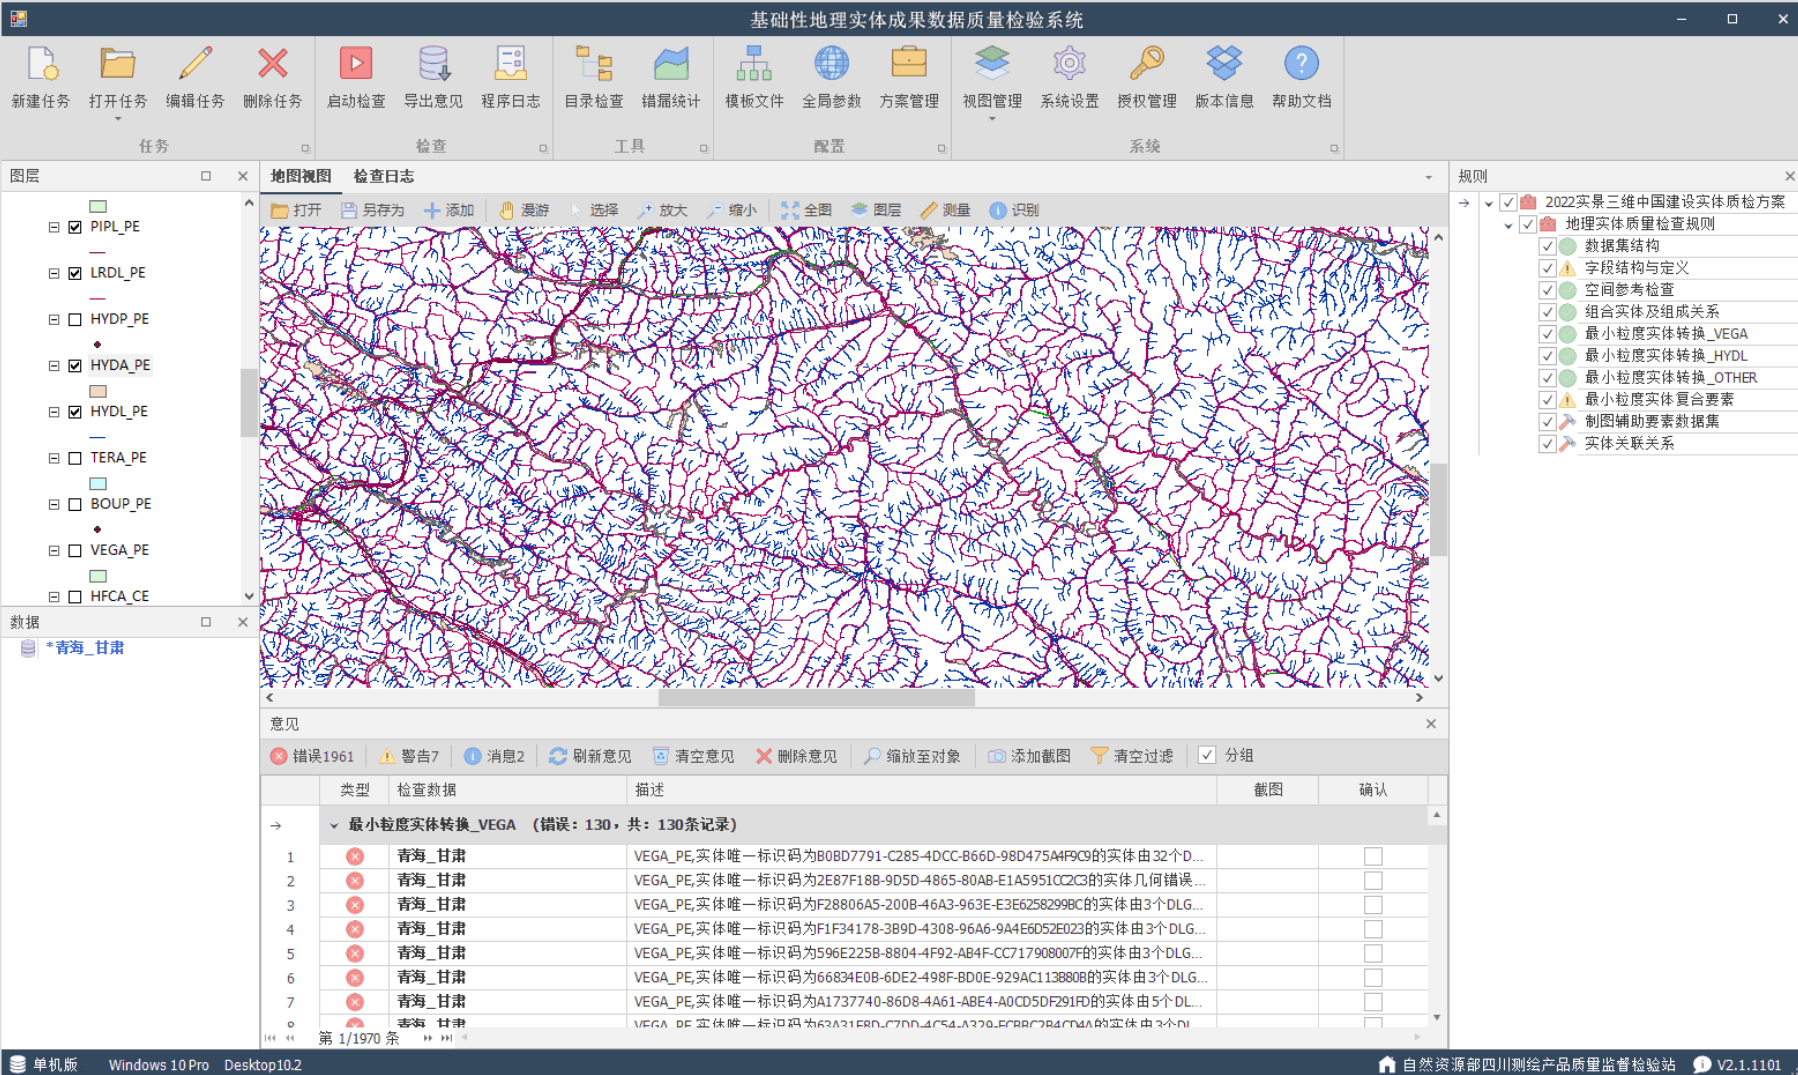Click the 方案管理 briefcase icon
The height and width of the screenshot is (1075, 1798).
point(909,64)
